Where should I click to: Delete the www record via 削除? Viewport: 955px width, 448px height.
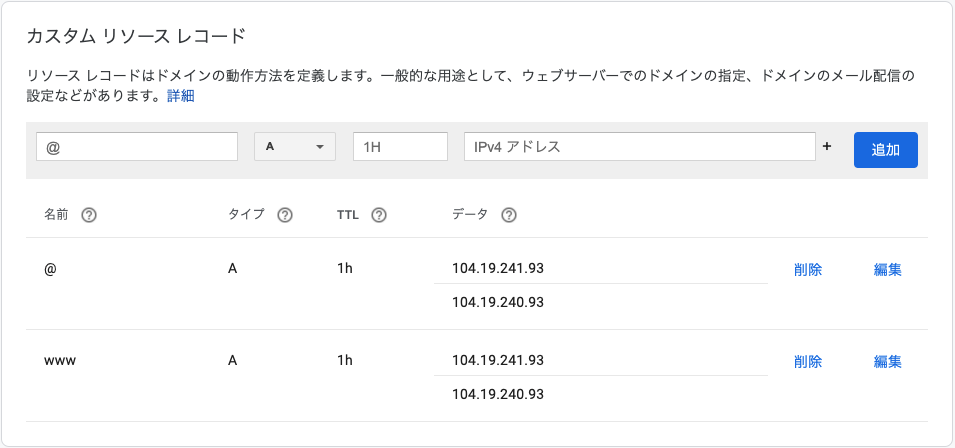(x=808, y=361)
